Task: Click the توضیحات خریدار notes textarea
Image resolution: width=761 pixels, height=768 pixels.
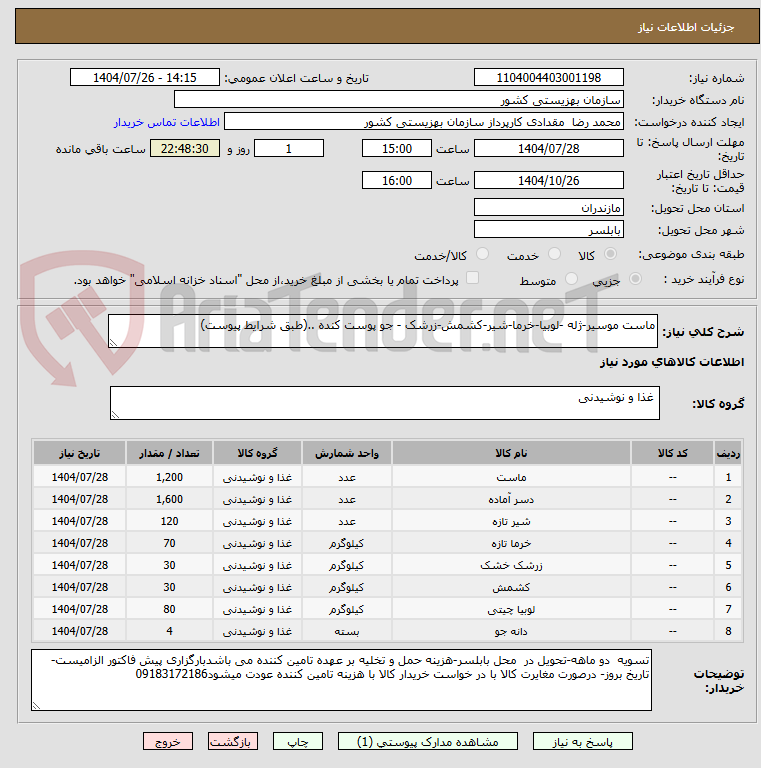Action: [x=341, y=680]
